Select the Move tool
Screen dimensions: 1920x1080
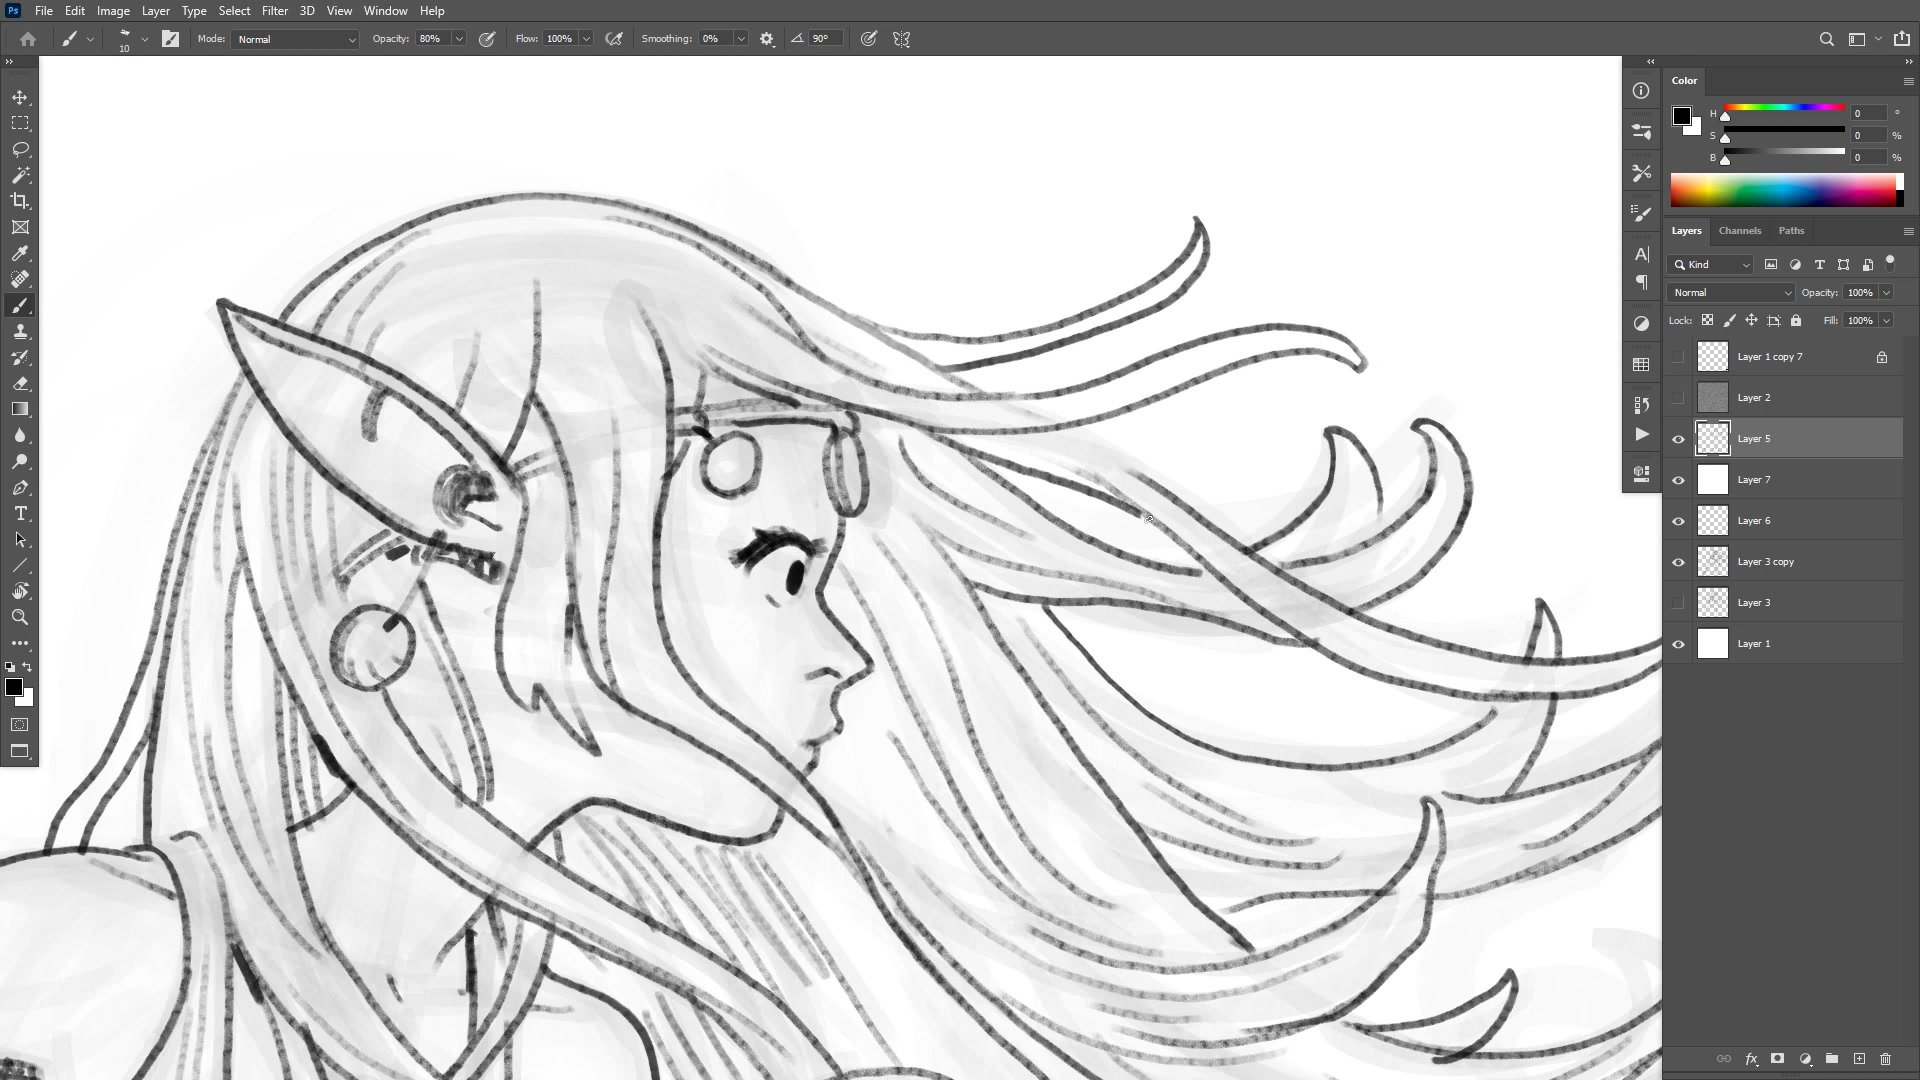click(20, 97)
